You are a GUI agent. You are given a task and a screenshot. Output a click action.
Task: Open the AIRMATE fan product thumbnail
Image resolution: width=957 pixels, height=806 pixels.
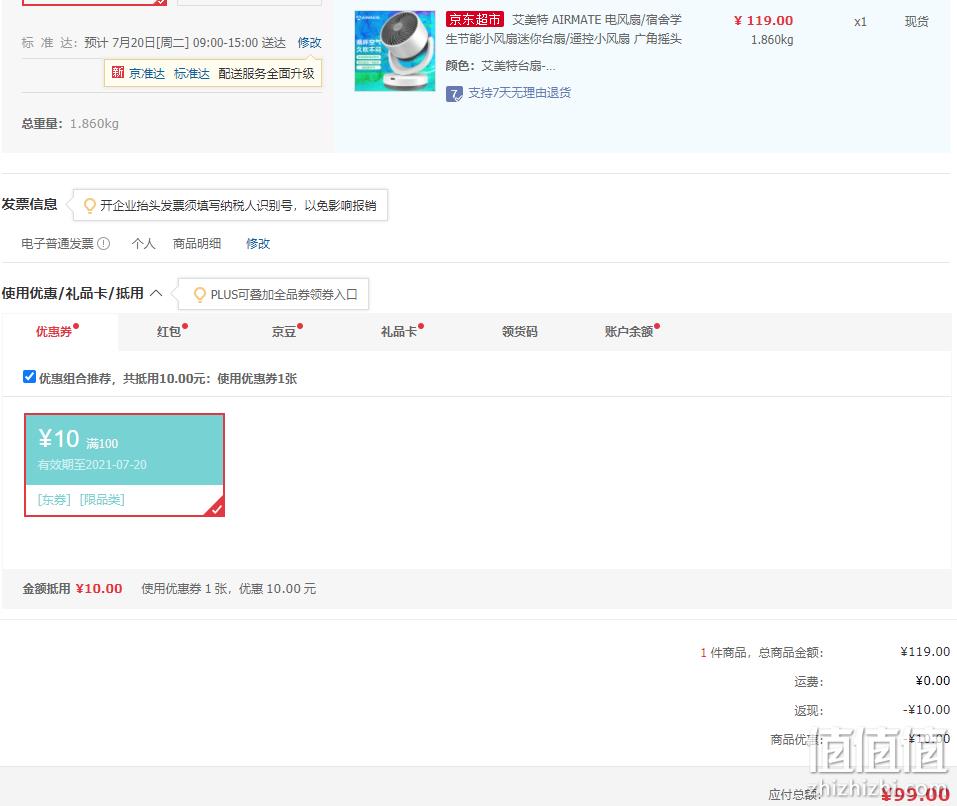pos(395,51)
